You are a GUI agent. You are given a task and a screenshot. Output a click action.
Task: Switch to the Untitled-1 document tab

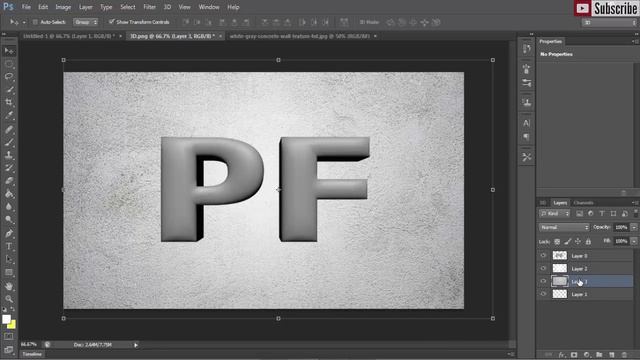click(69, 36)
